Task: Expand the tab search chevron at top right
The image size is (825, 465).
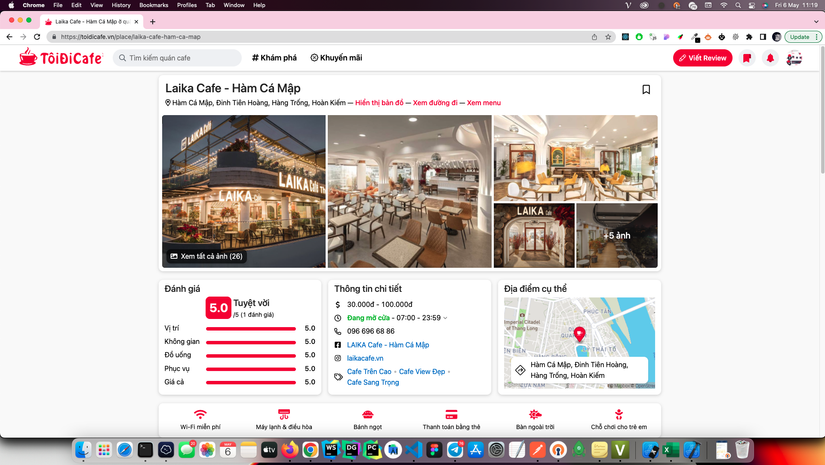Action: 816,22
